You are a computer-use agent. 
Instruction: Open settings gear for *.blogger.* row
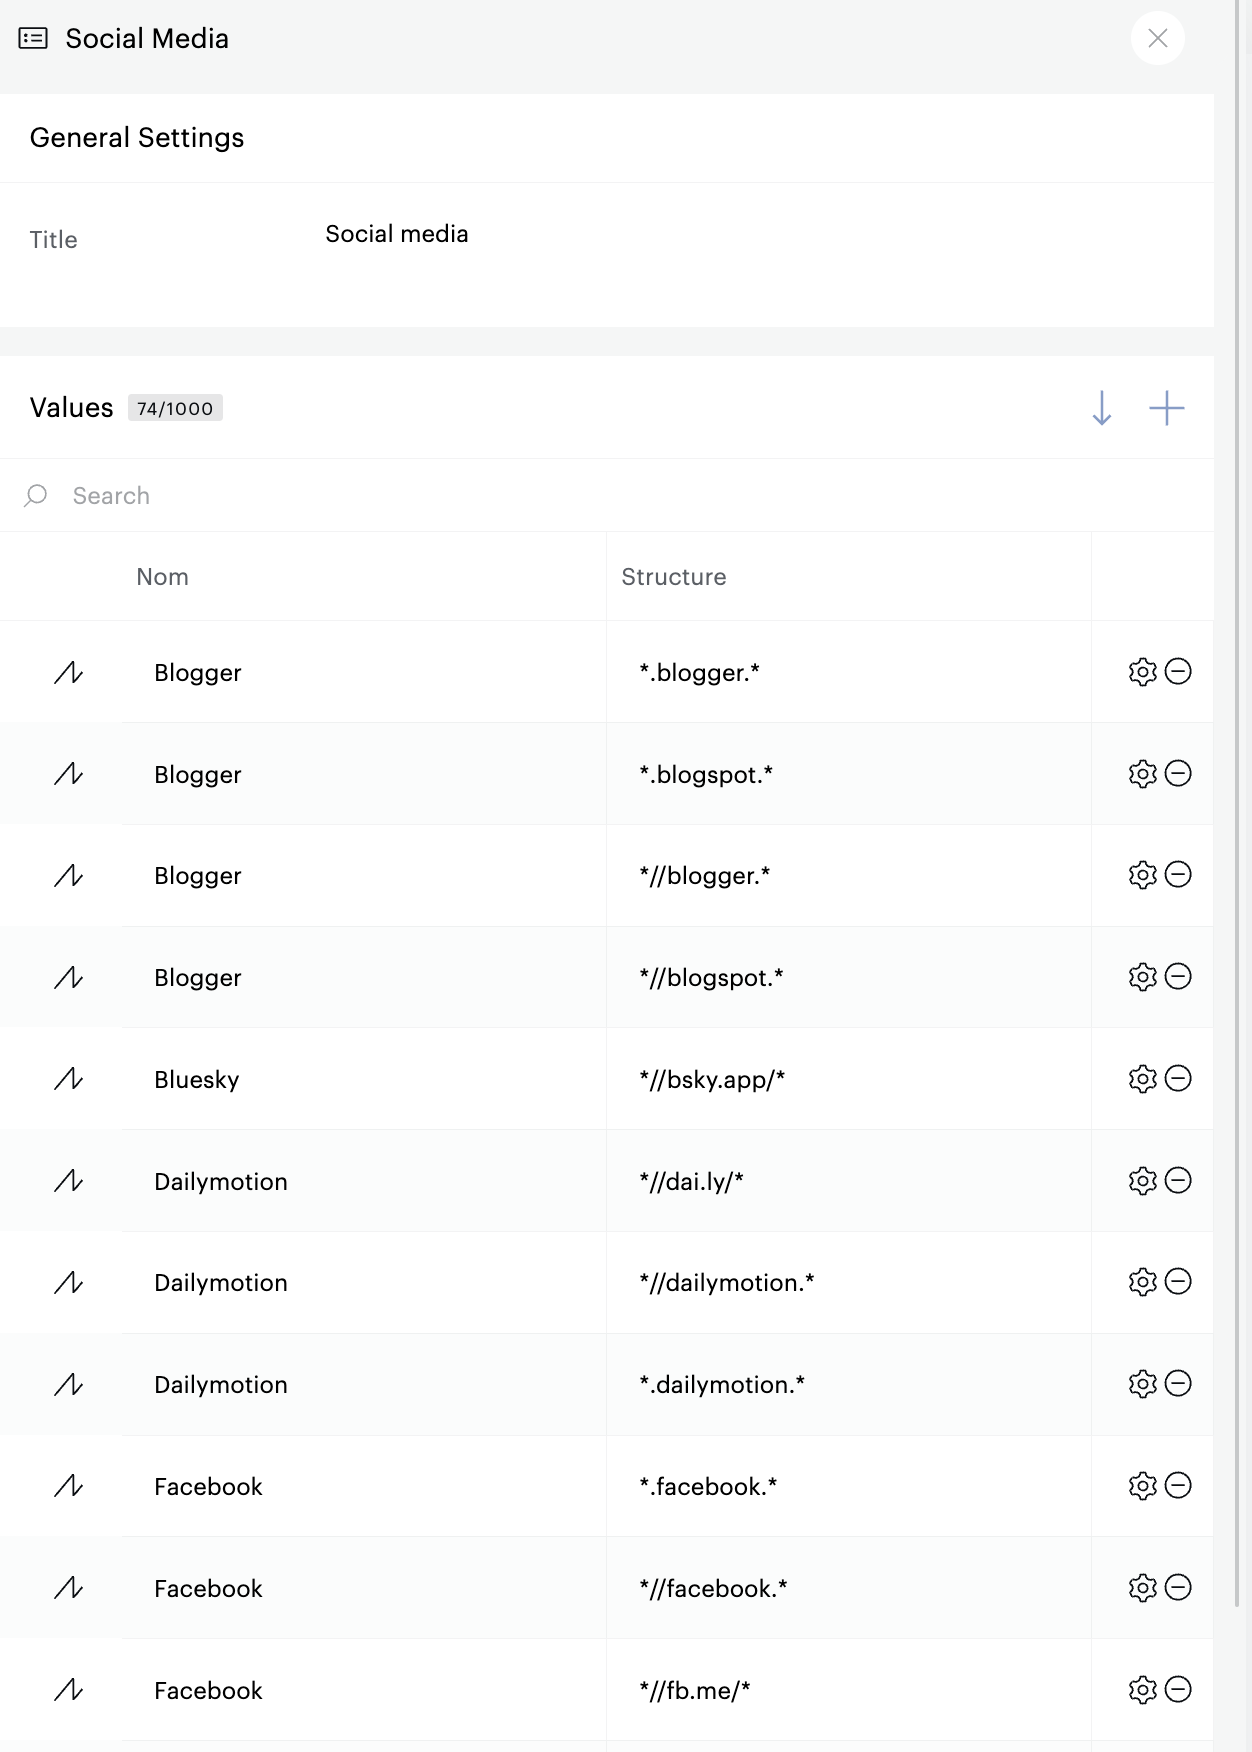[1142, 672]
